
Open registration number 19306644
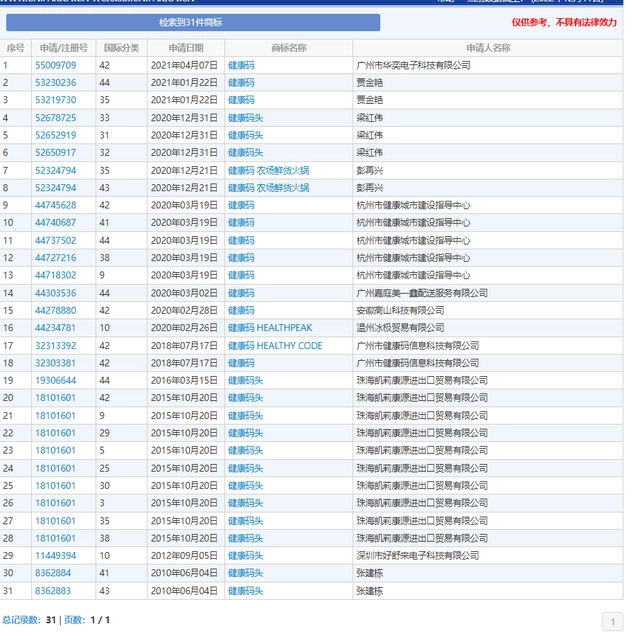(x=56, y=380)
